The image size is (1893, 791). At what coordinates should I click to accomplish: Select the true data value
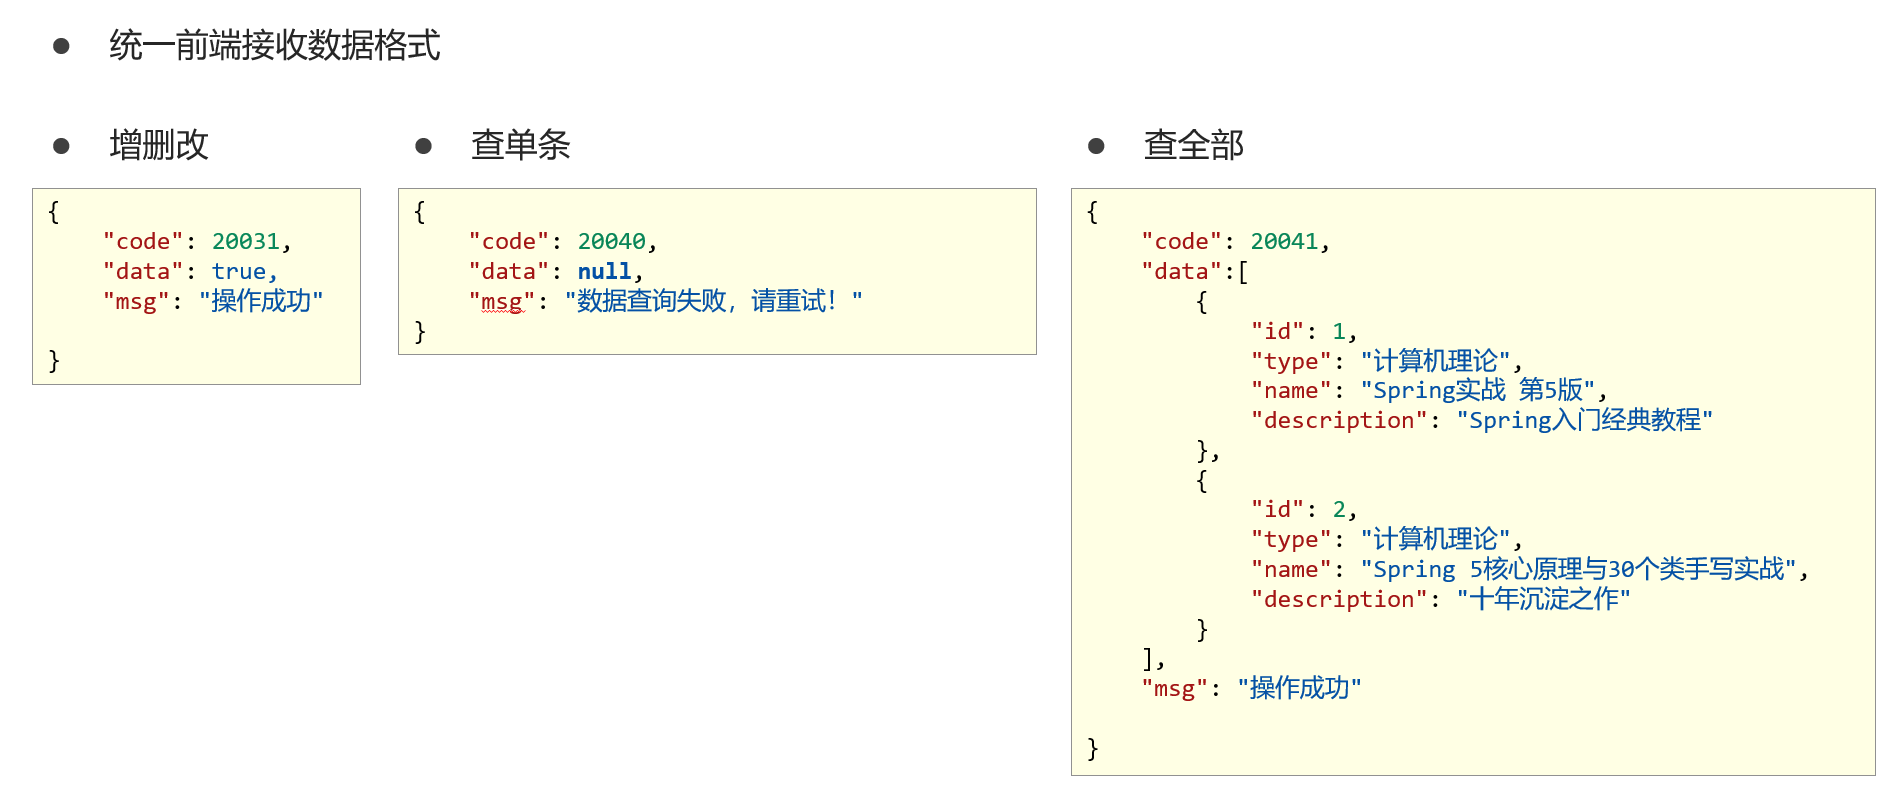click(x=238, y=272)
